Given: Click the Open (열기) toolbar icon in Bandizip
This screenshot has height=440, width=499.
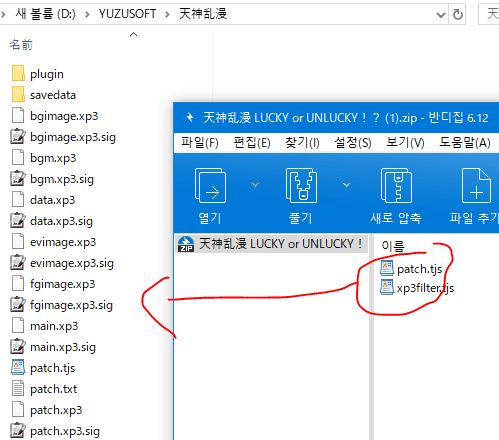Looking at the screenshot, I should 210,186.
